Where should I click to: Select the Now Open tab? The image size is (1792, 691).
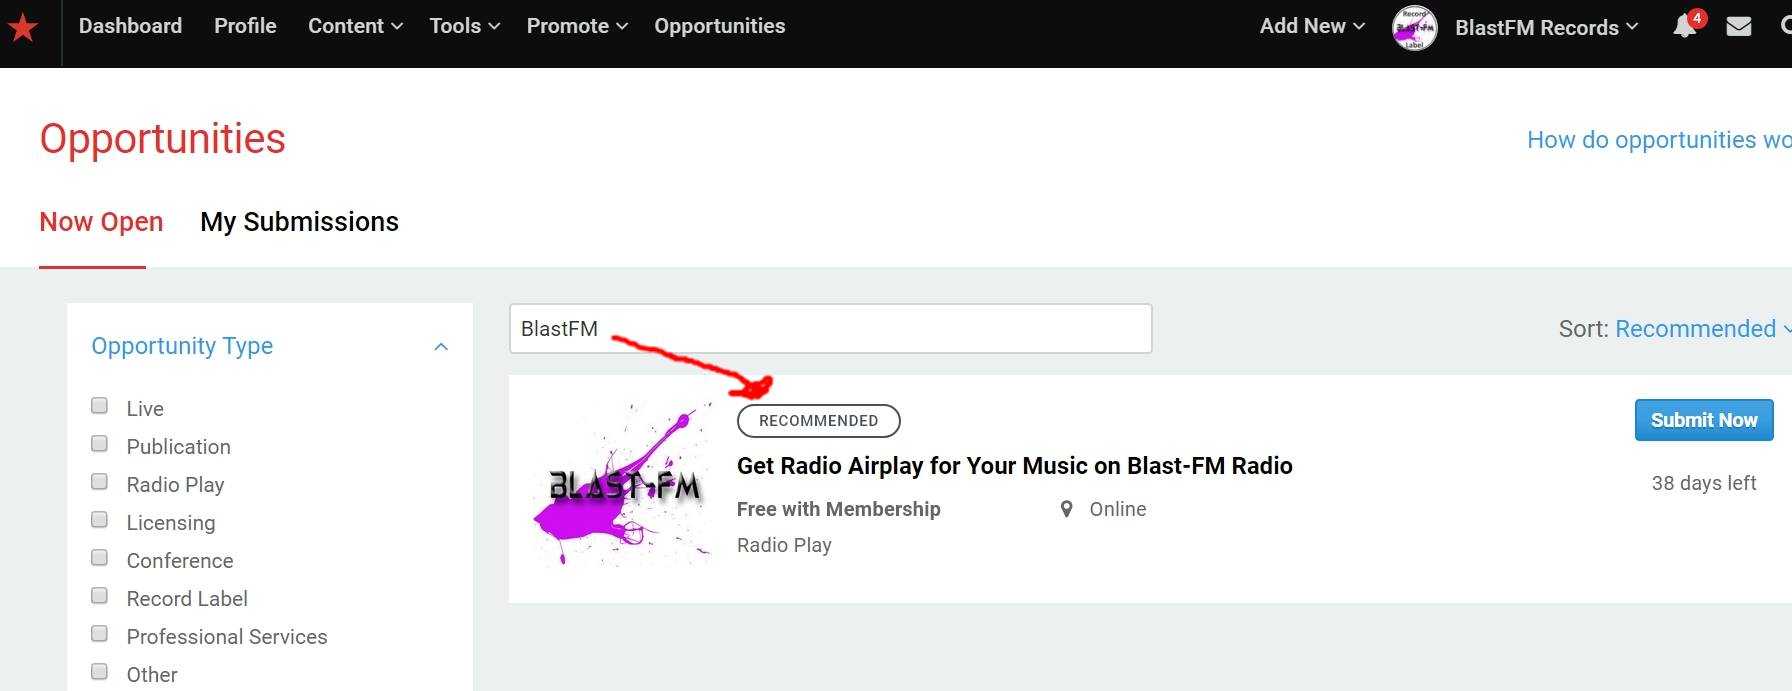[x=101, y=222]
